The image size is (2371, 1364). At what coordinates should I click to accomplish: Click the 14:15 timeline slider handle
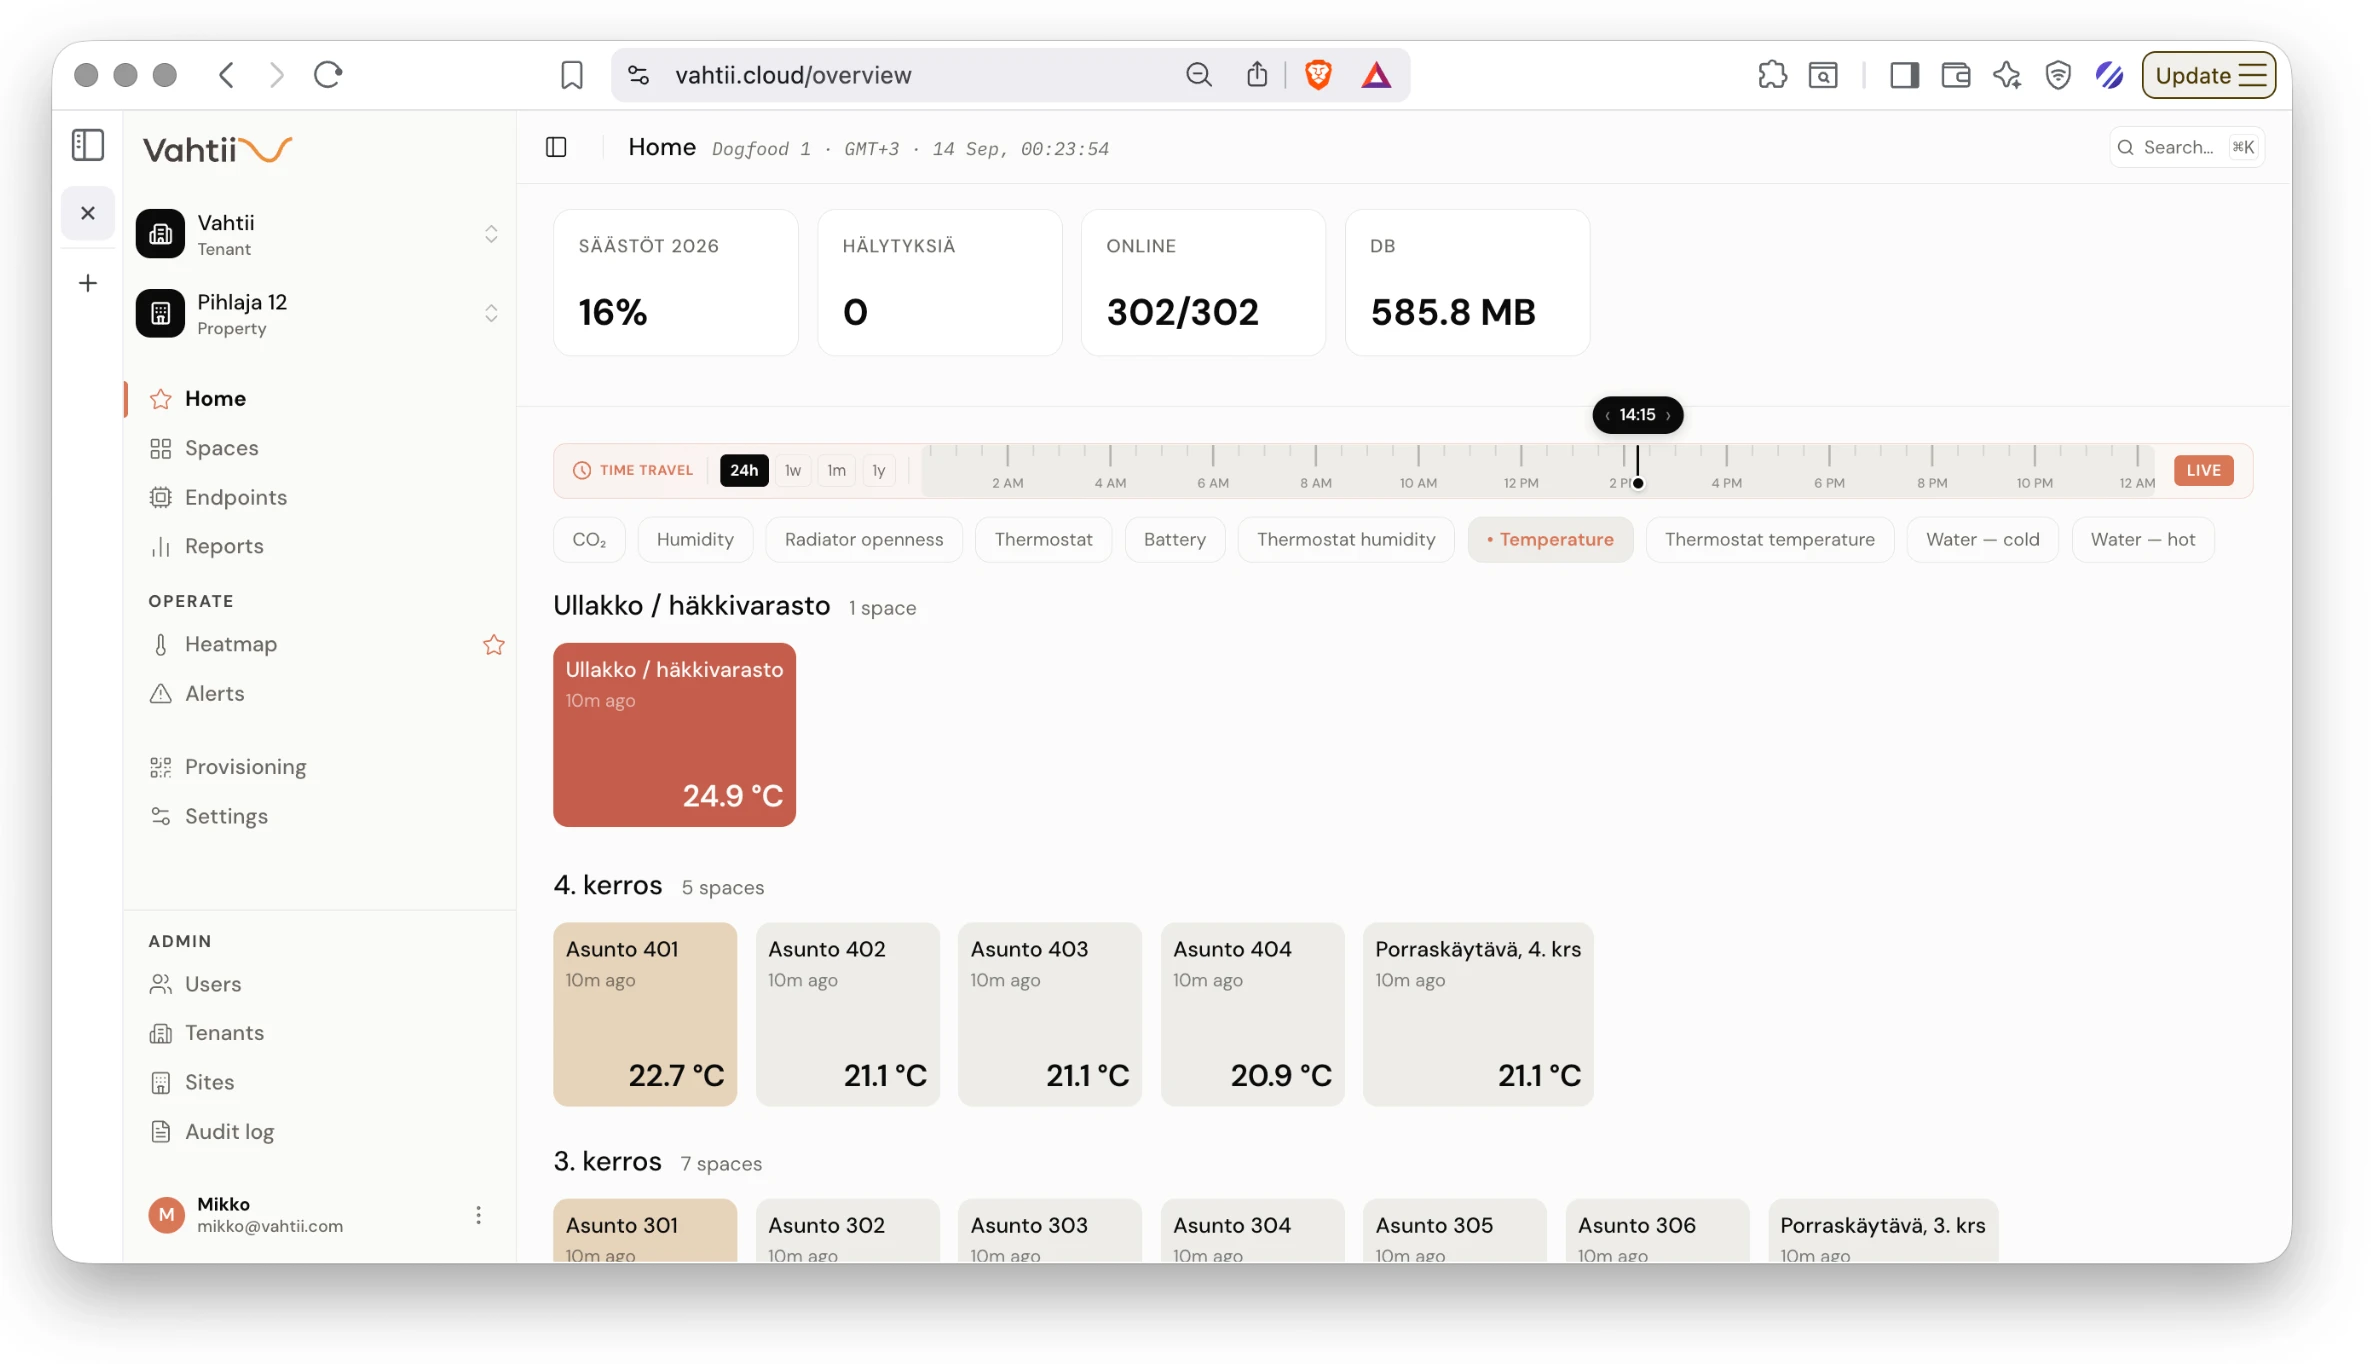pyautogui.click(x=1638, y=415)
